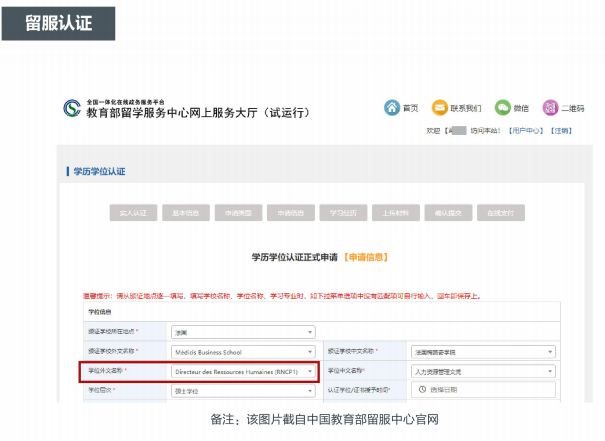Click the purple QR code icon

(551, 108)
